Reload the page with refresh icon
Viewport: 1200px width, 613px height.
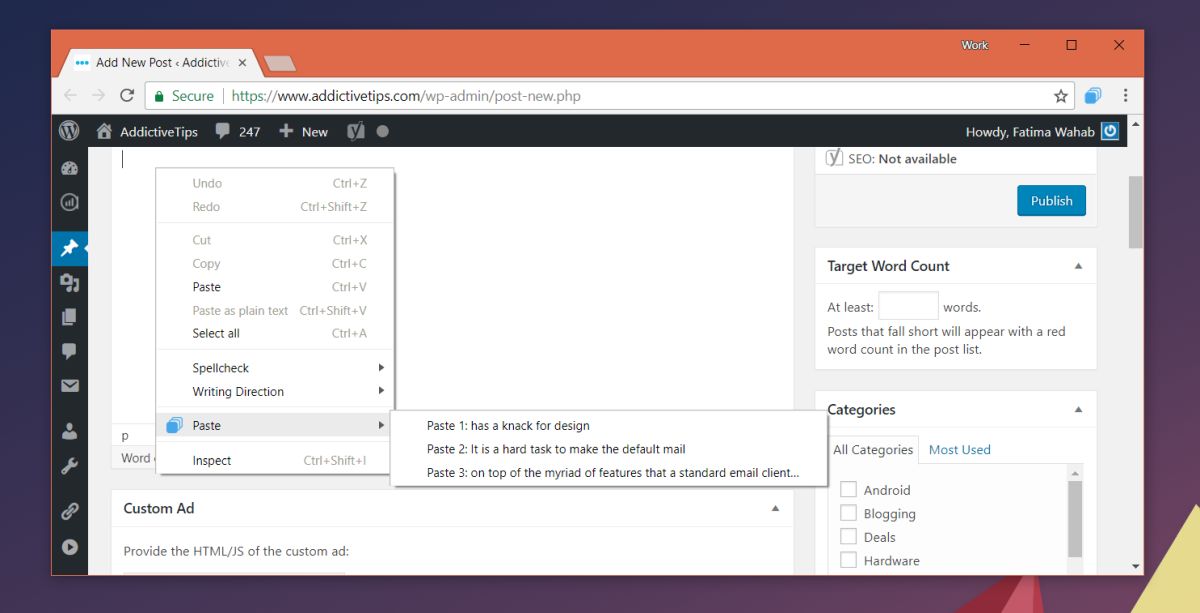point(127,96)
